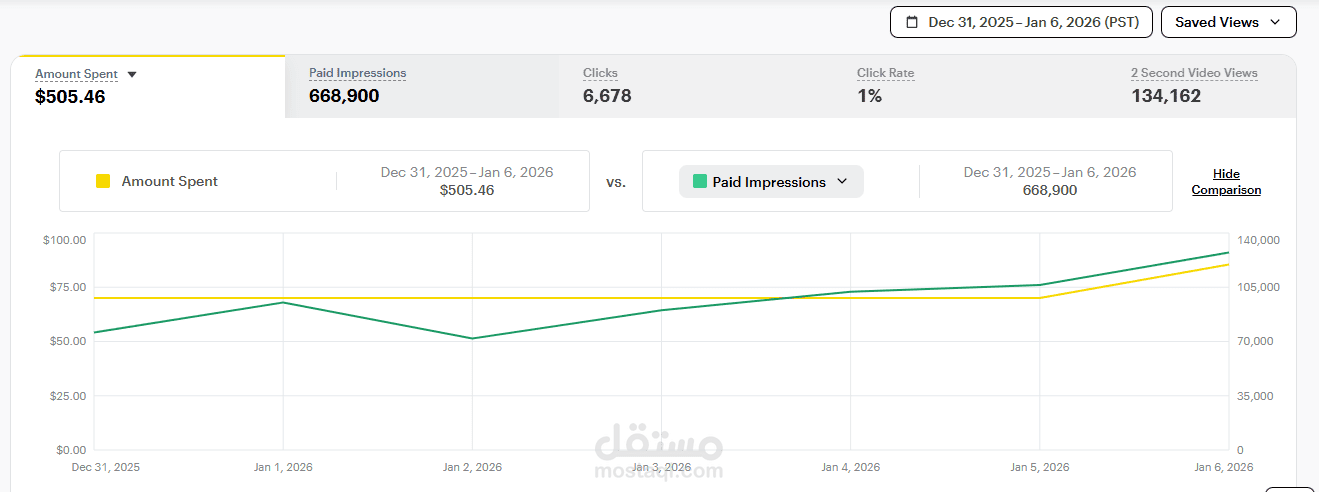This screenshot has width=1319, height=492.
Task: Click the Jan 5, 2026 point on yellow line
Action: tap(1040, 298)
